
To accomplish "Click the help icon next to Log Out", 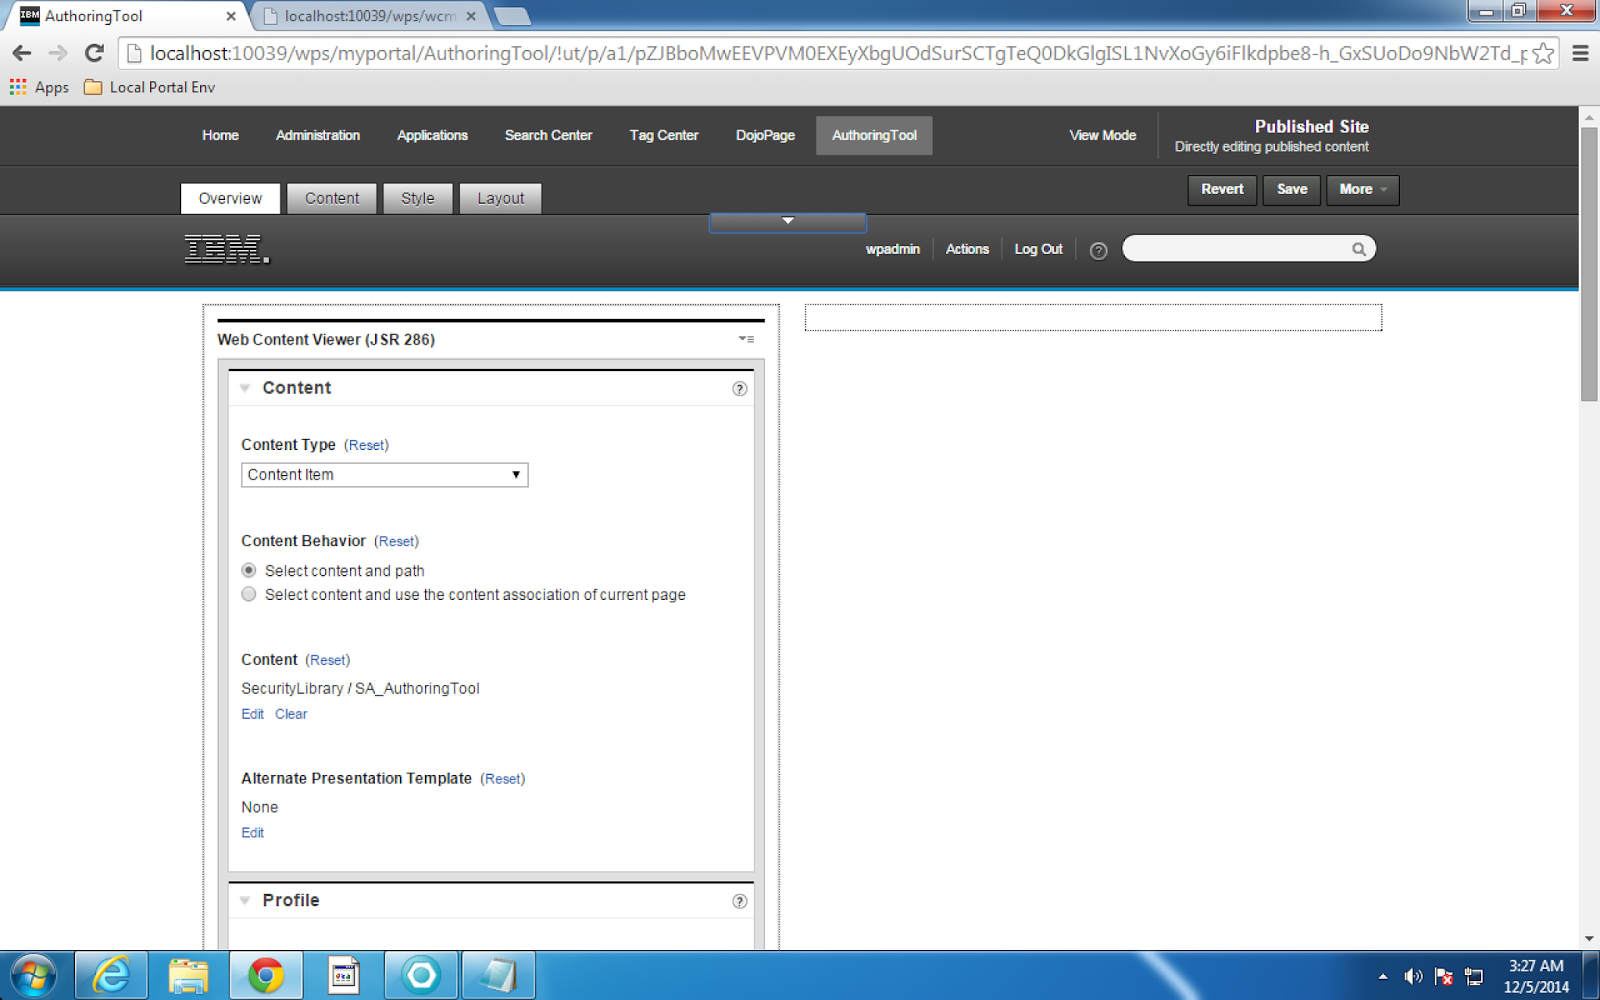I will (x=1098, y=250).
